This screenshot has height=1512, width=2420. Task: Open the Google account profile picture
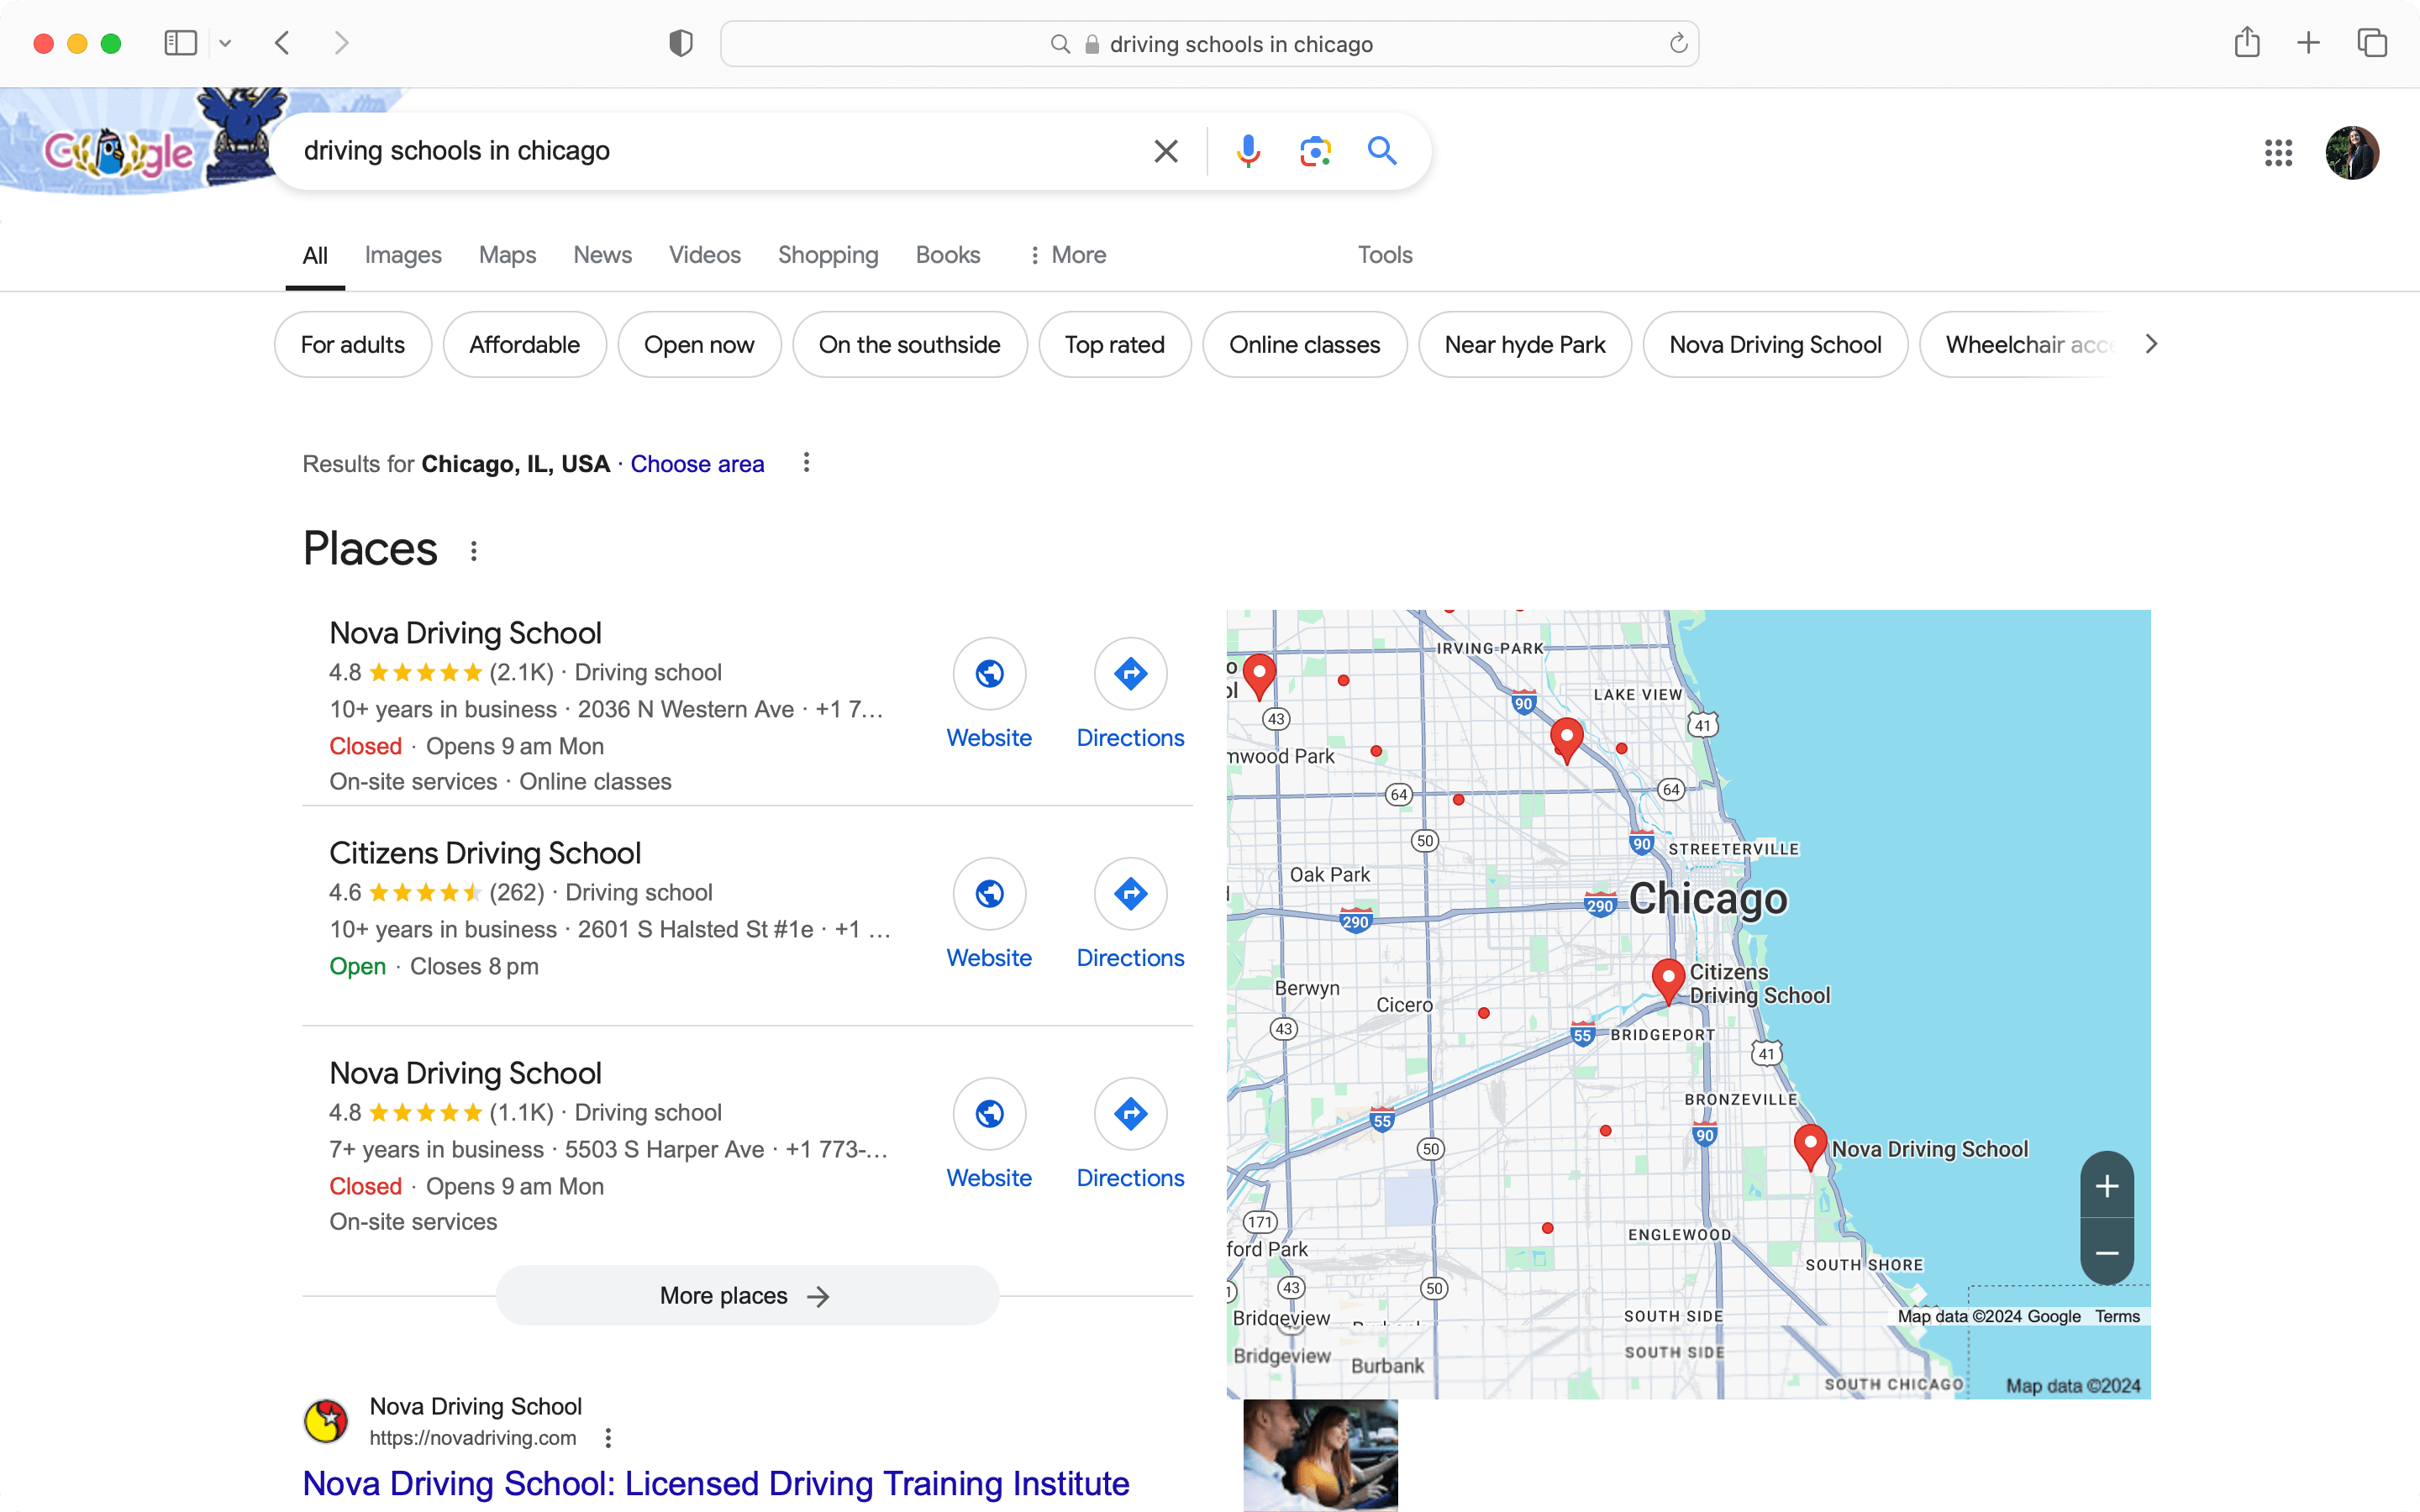tap(2352, 153)
